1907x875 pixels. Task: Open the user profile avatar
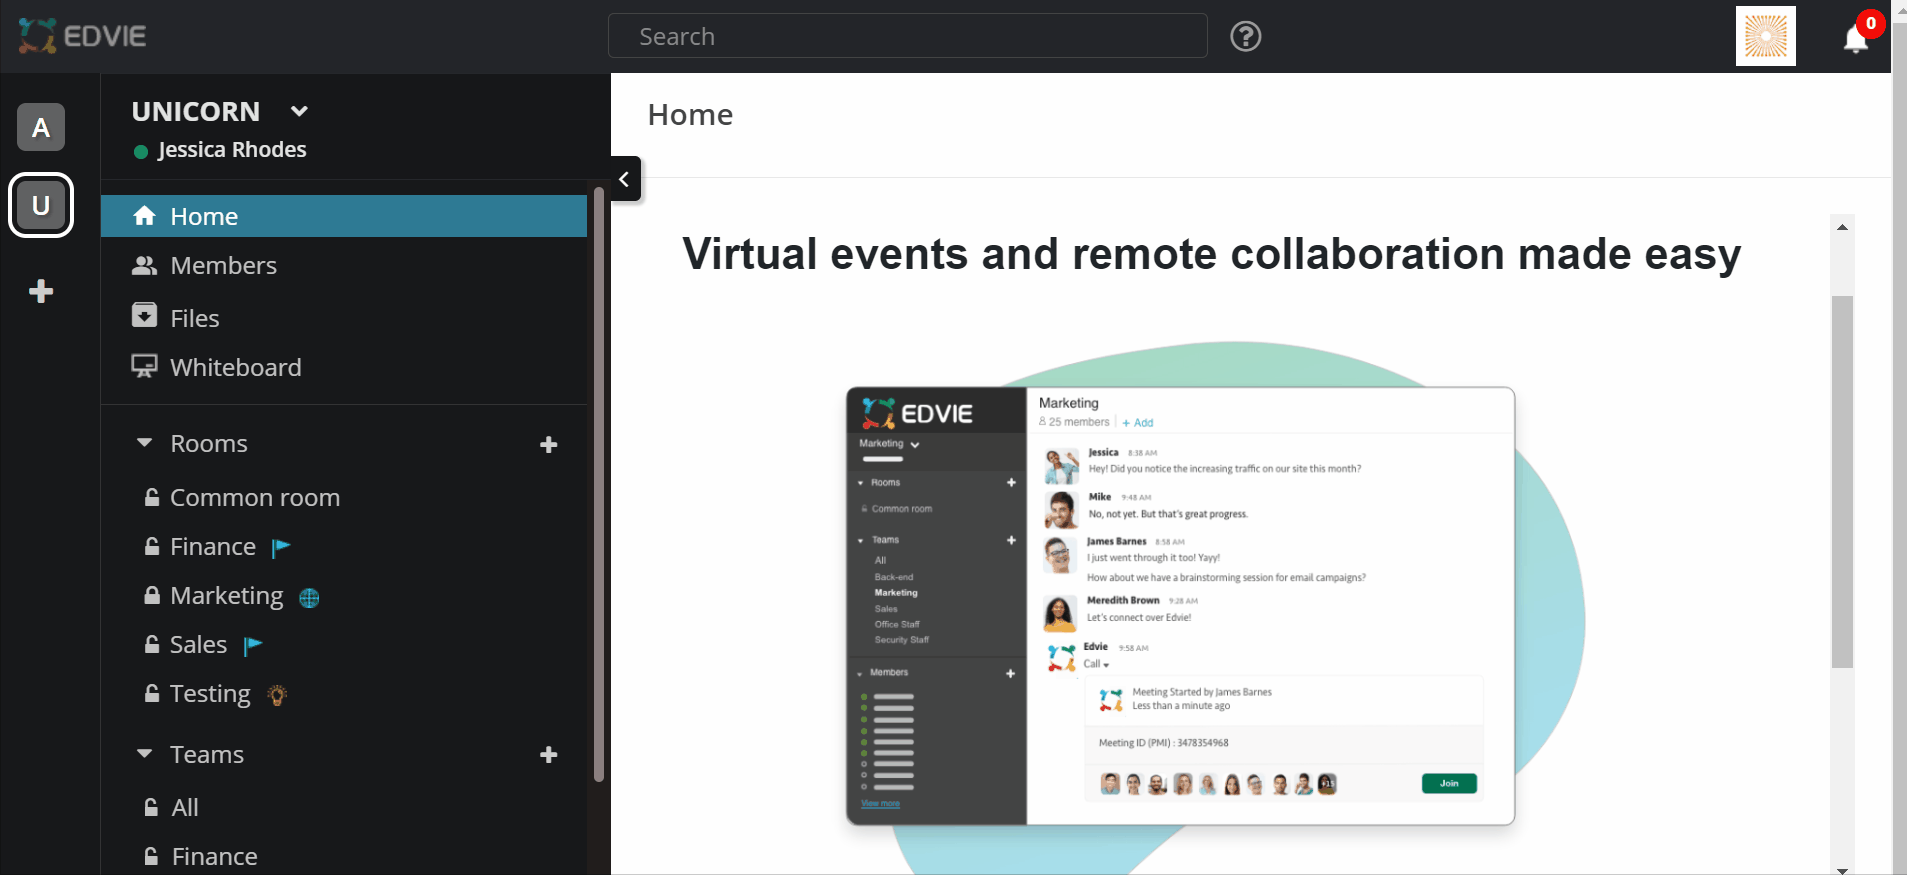click(1765, 37)
